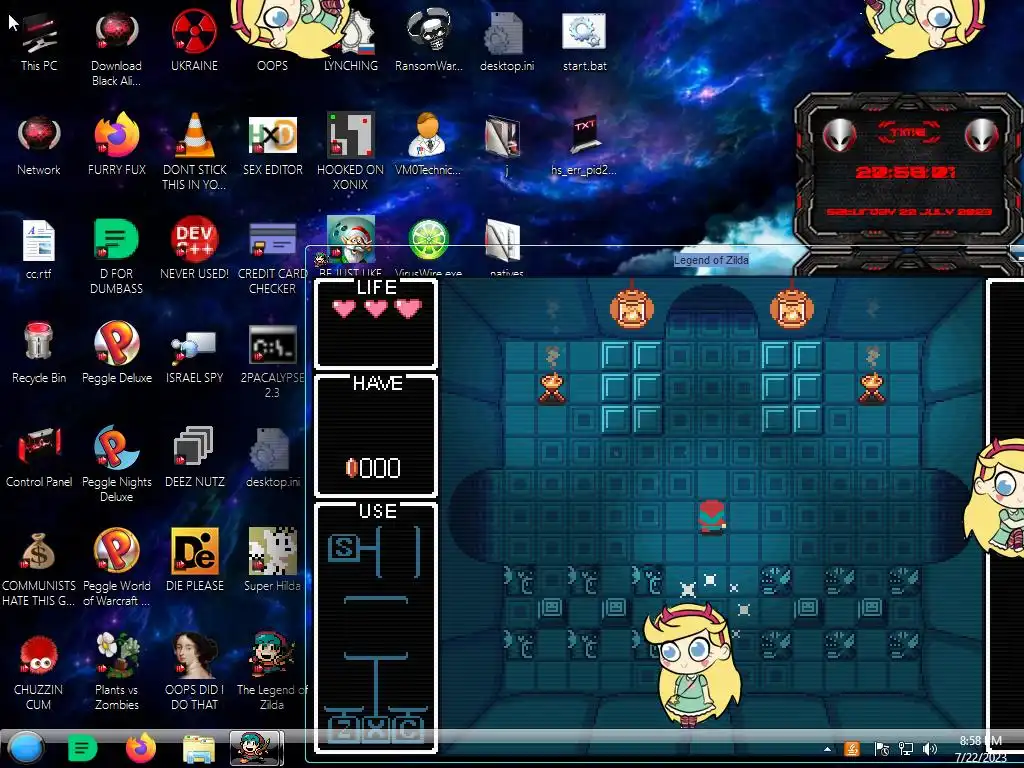Select desktop.ini below 2PACALYPSE 2.3
Image resolution: width=1024 pixels, height=768 pixels.
point(272,459)
